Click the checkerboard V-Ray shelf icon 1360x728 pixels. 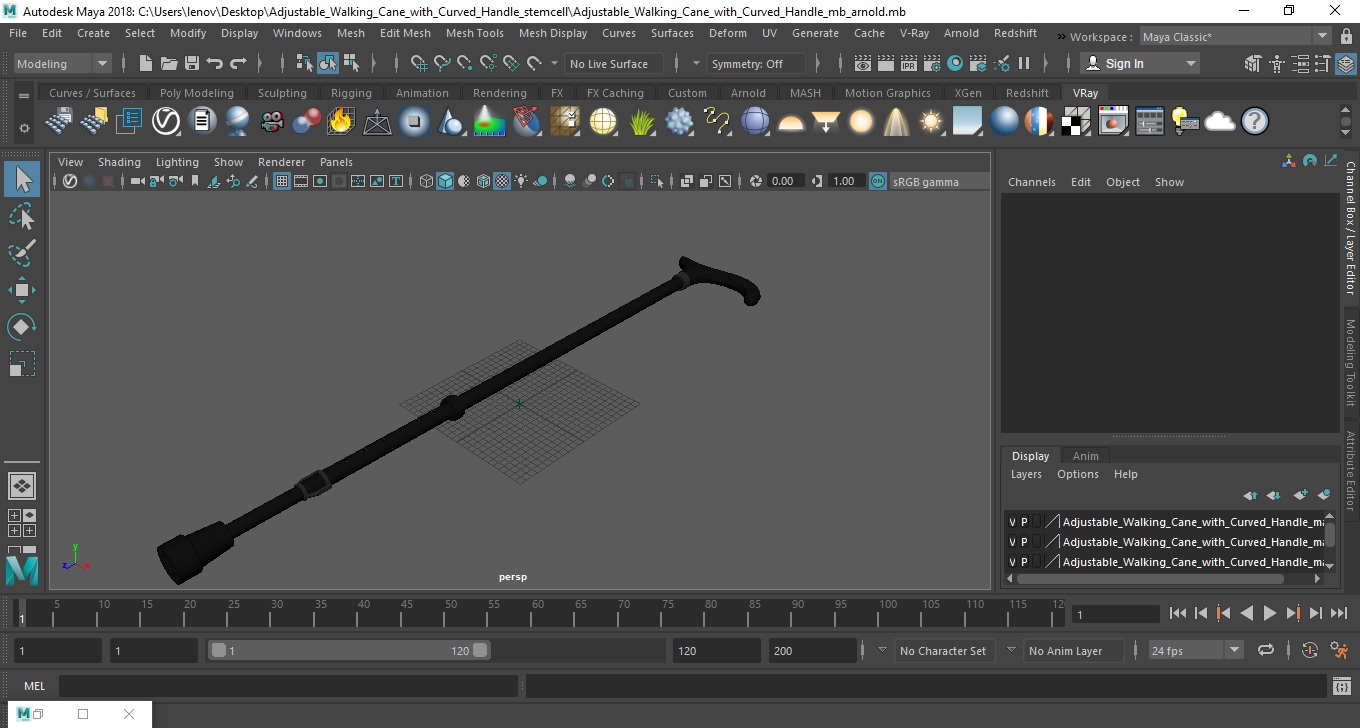[x=1075, y=122]
